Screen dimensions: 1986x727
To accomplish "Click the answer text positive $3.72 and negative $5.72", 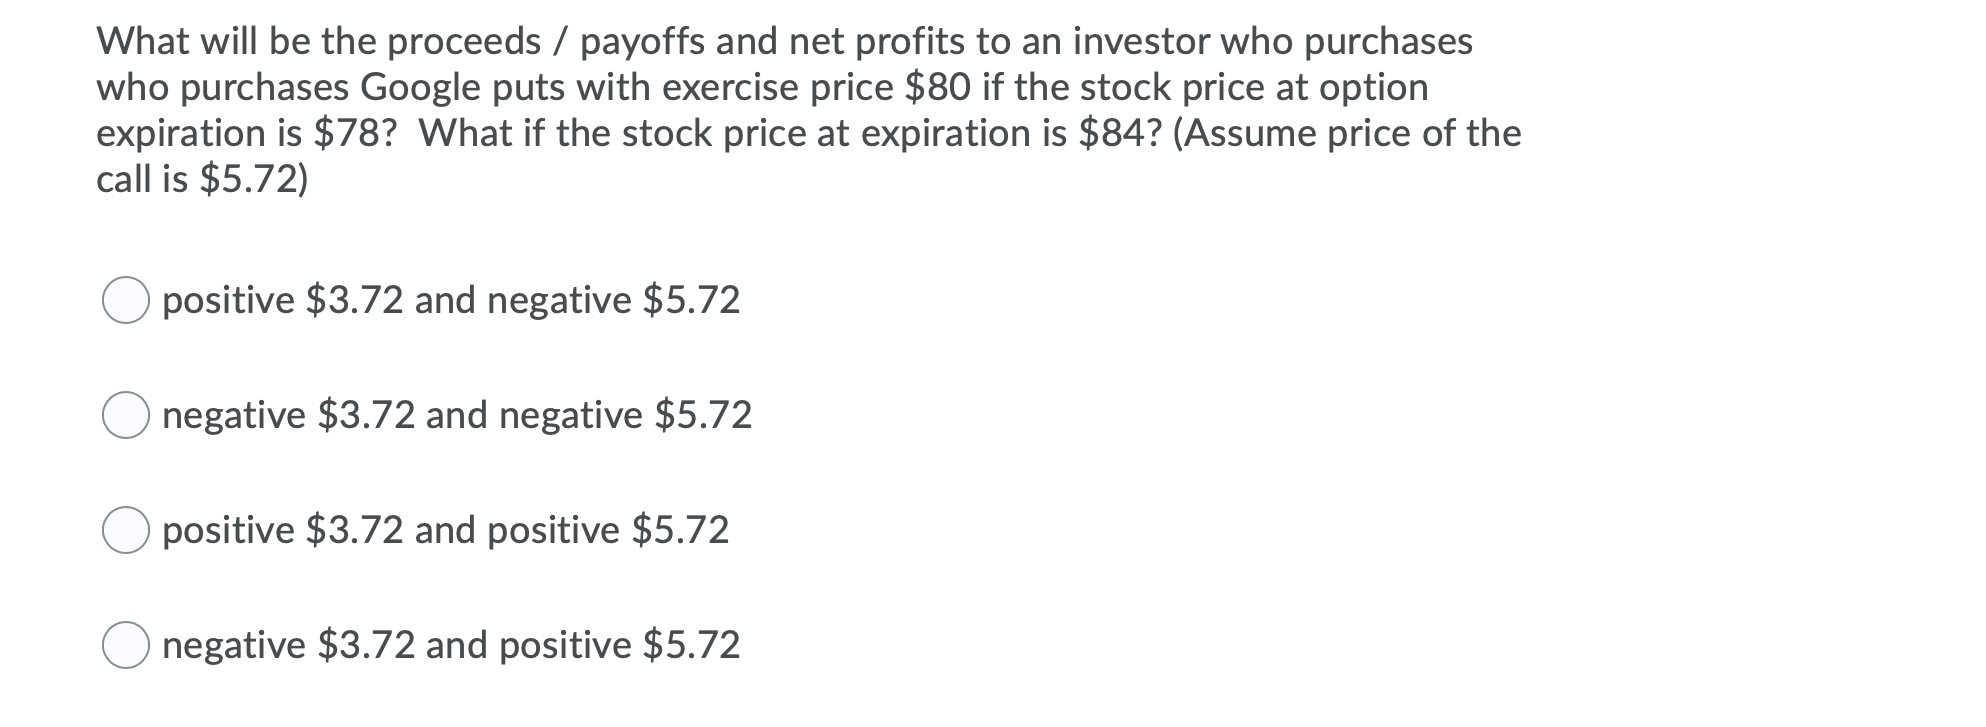I will (x=450, y=299).
